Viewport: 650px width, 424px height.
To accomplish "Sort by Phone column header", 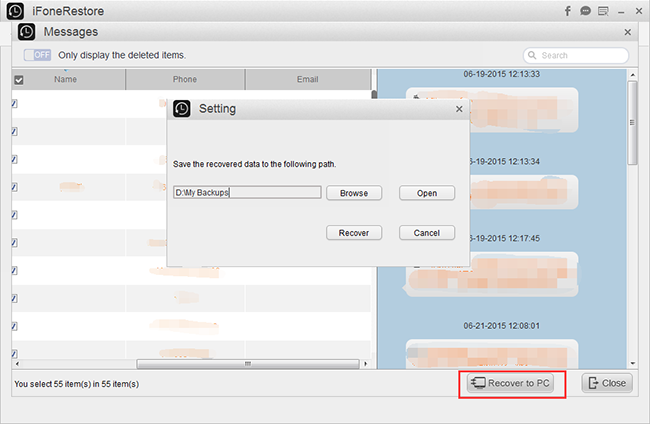I will (x=185, y=79).
